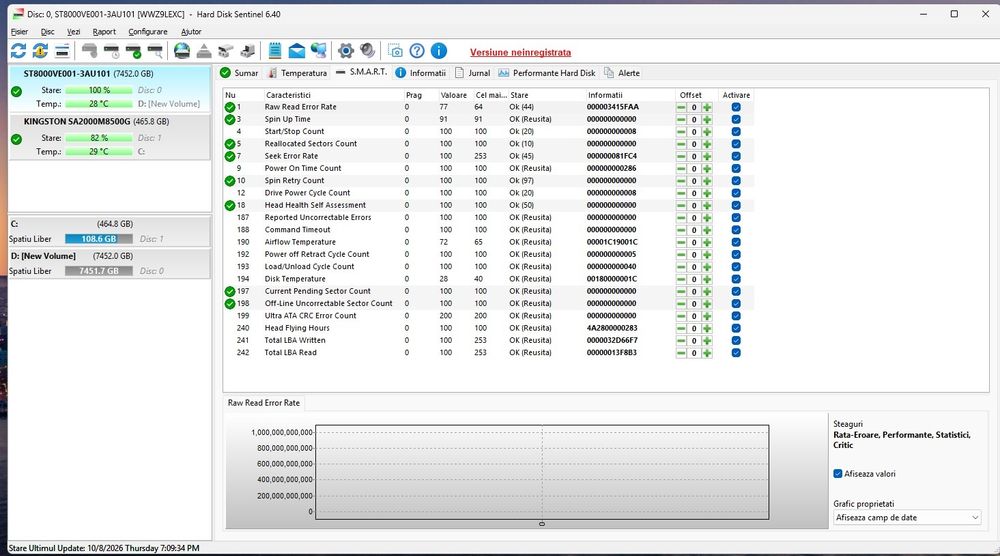The height and width of the screenshot is (556, 1000).
Task: Switch to the Sumar tab
Action: [x=239, y=73]
